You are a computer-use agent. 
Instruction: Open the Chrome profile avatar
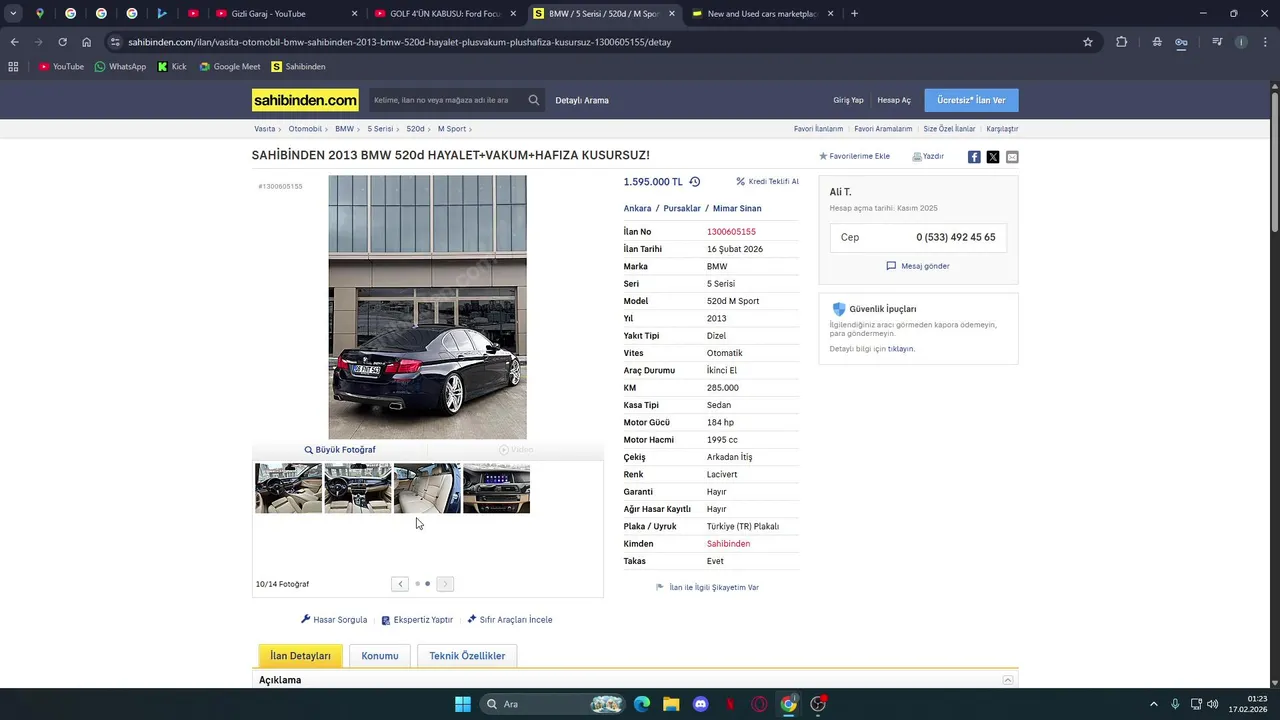1241,42
